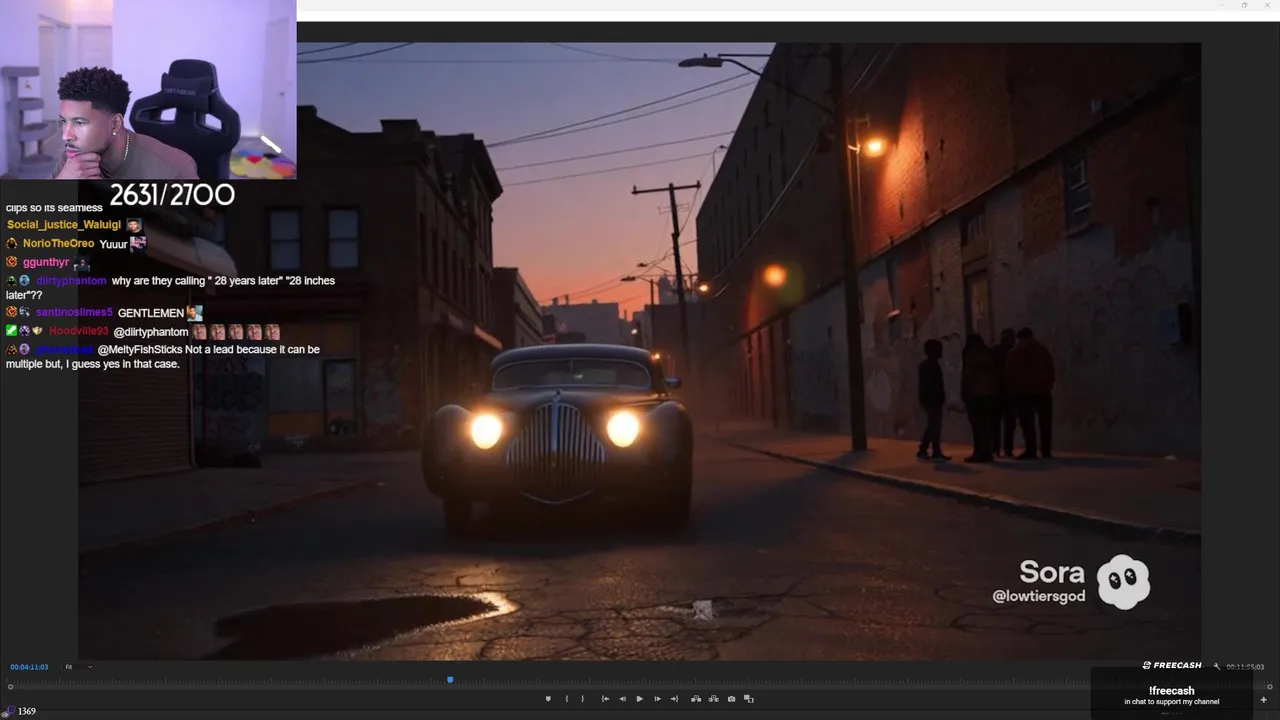Click the @lowtiersgod handle text
The width and height of the screenshot is (1280, 720).
point(1039,596)
